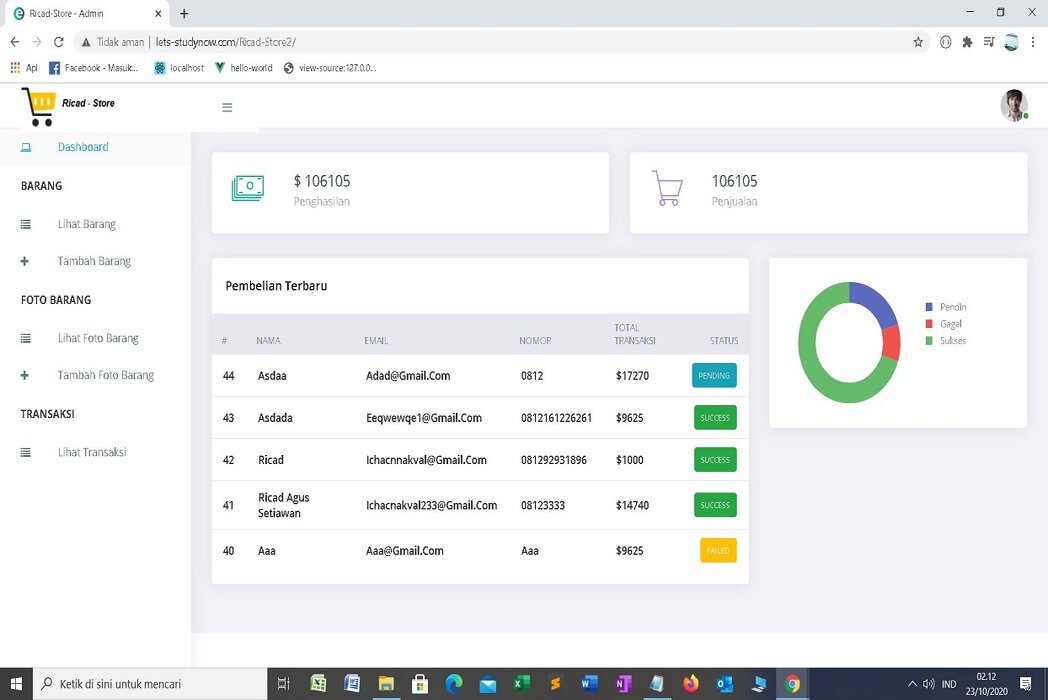Open the Windows notification center icon
This screenshot has width=1048, height=700.
tap(1026, 683)
